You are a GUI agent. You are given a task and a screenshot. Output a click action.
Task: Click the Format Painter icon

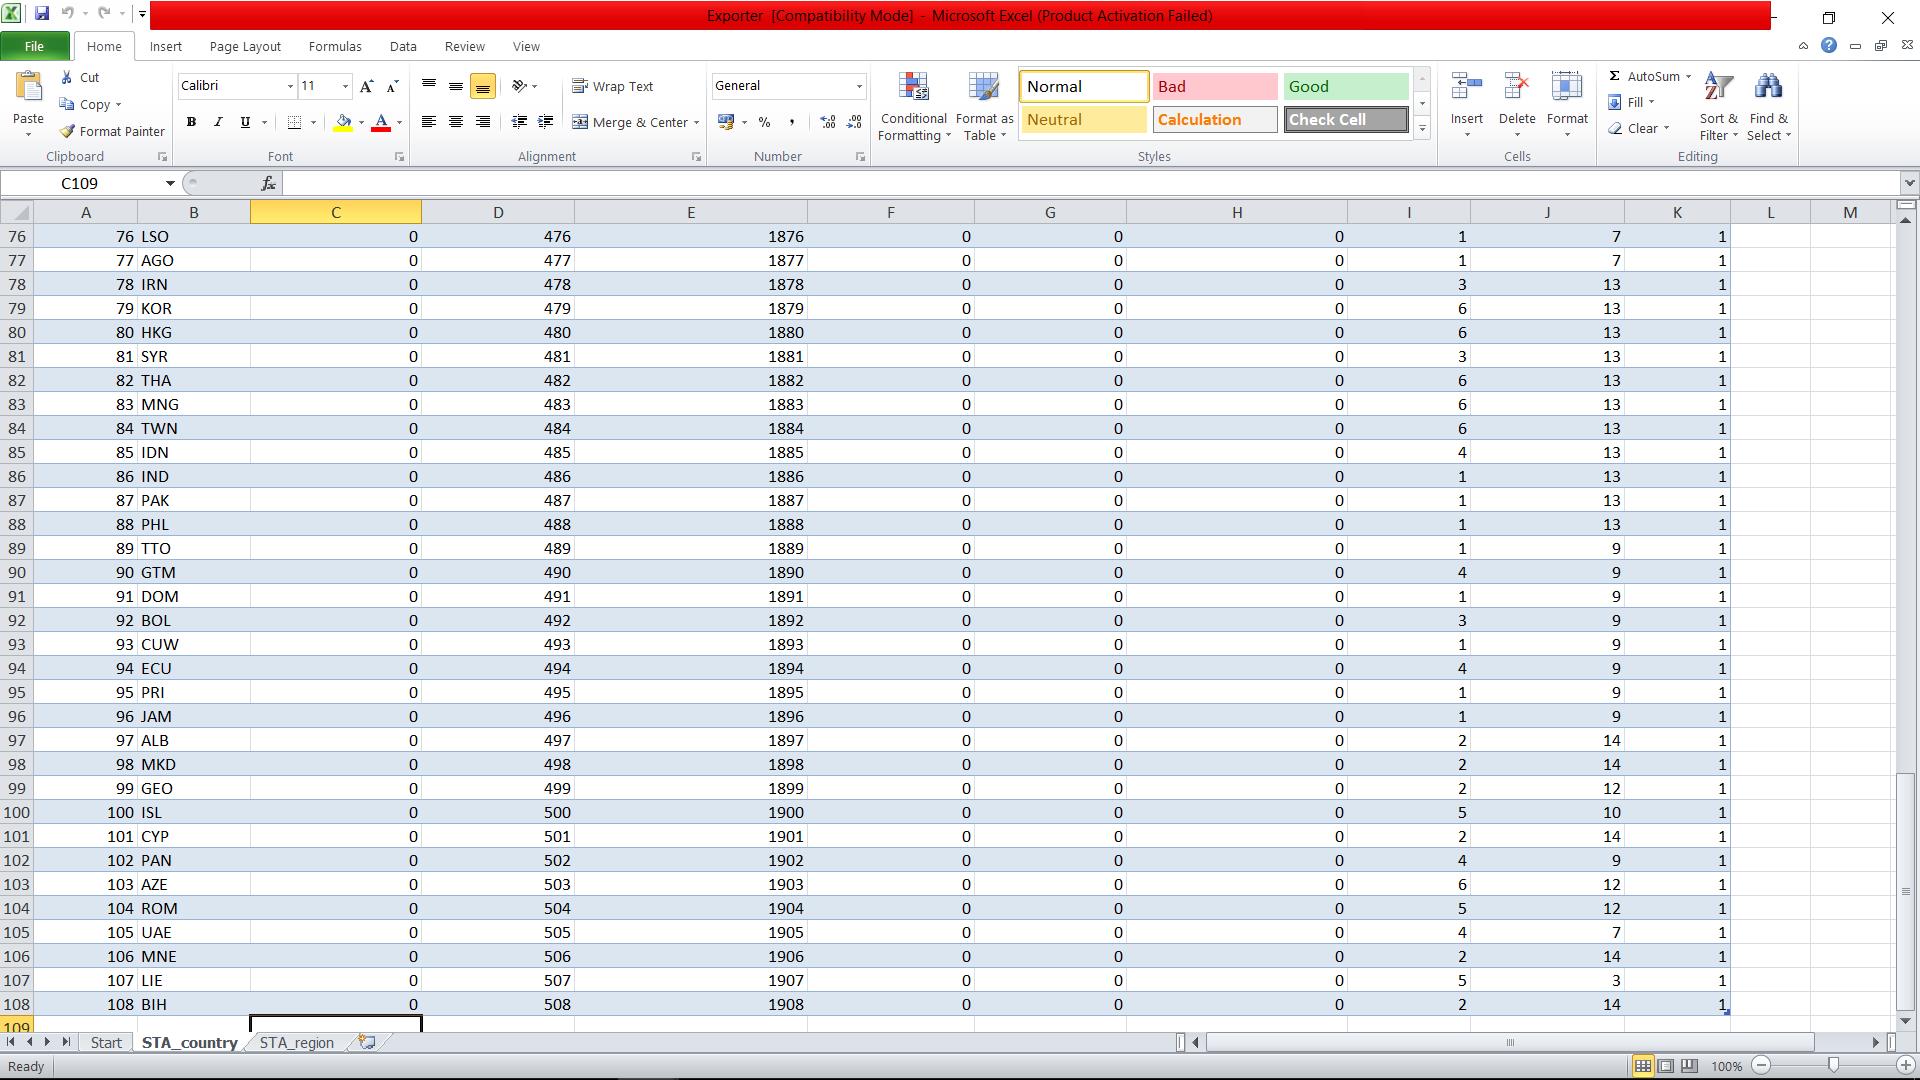[68, 131]
